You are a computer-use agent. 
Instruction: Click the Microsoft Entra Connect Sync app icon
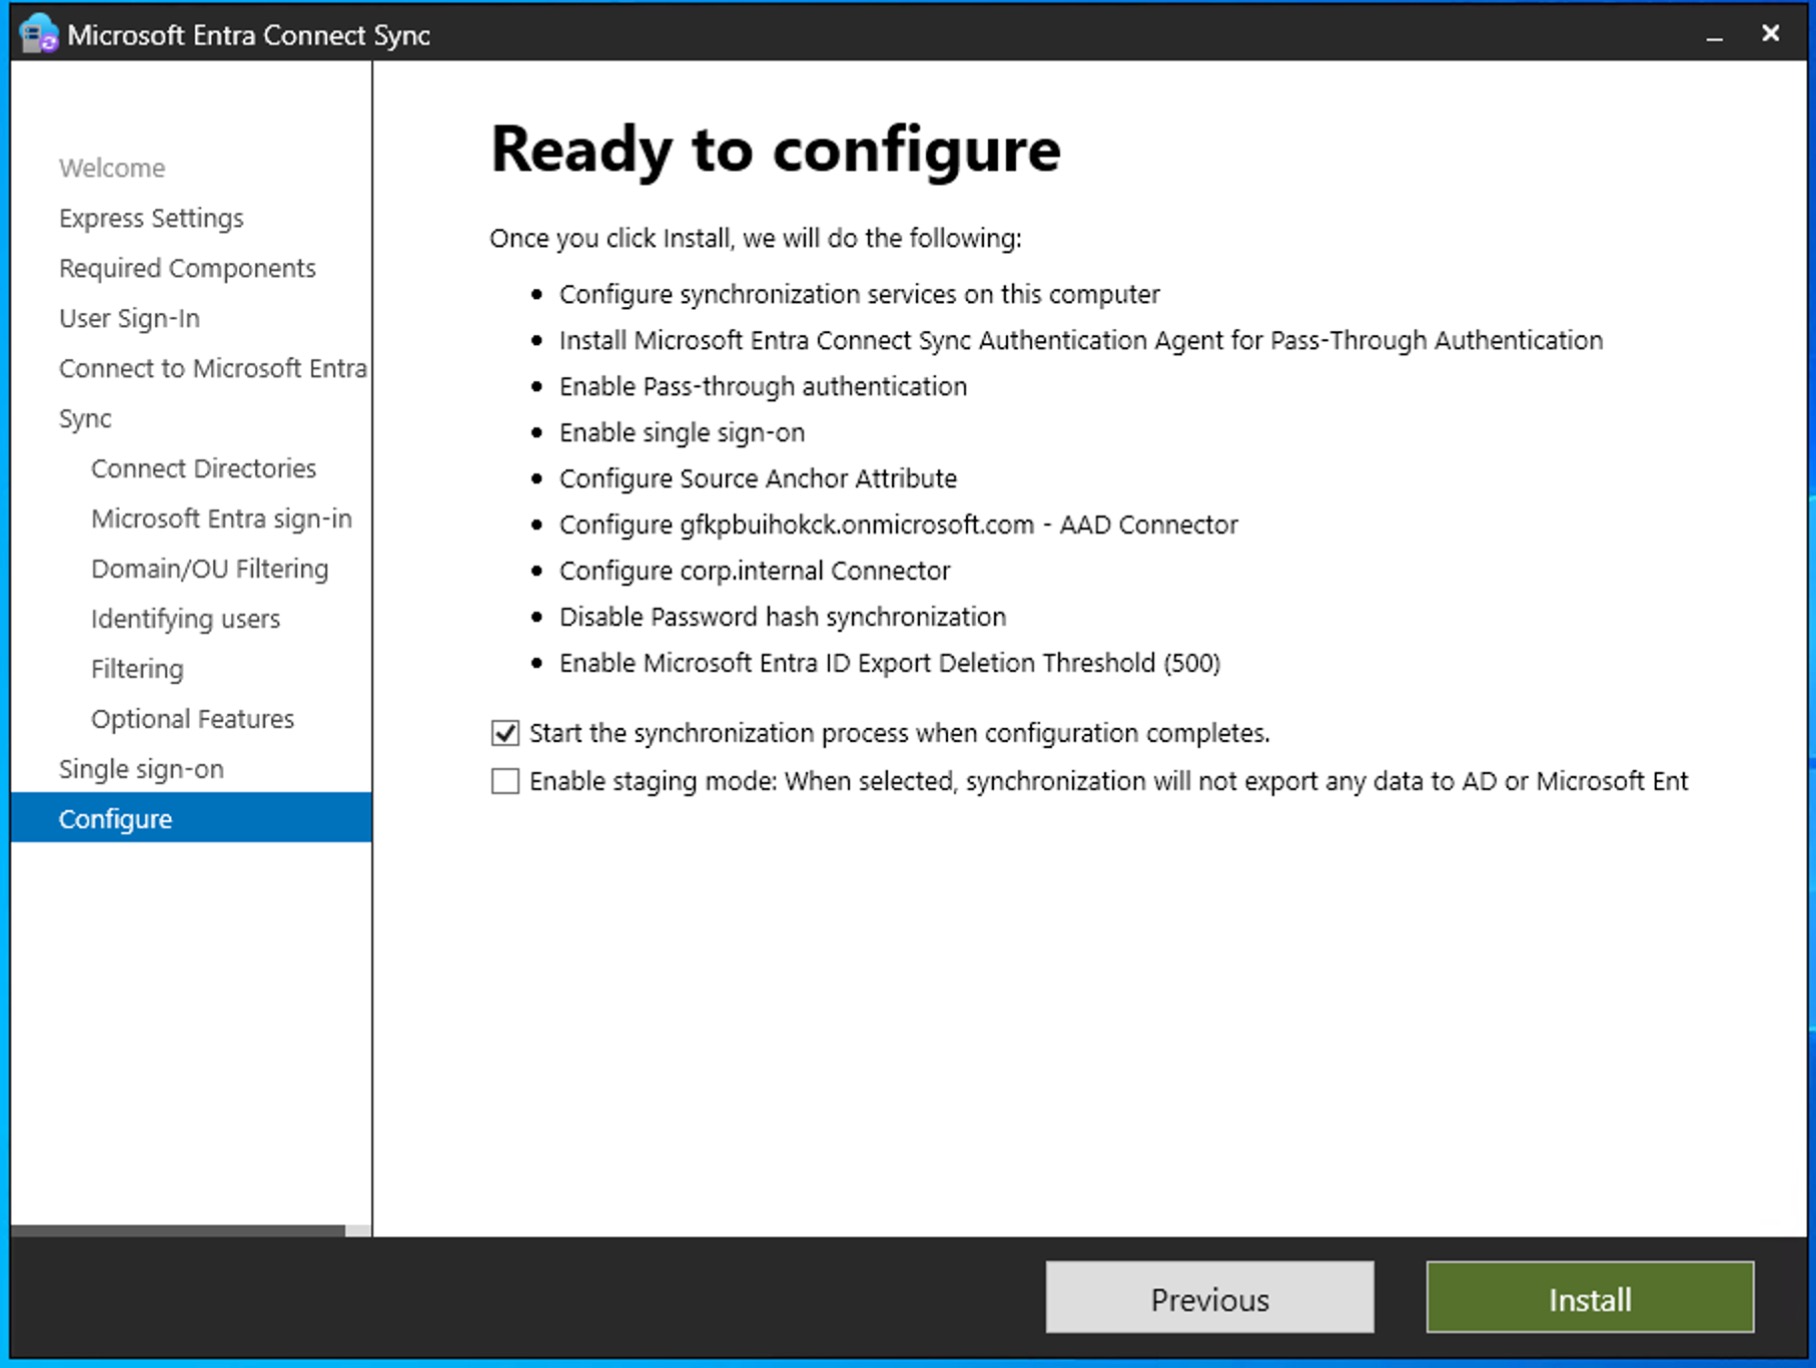[x=37, y=34]
